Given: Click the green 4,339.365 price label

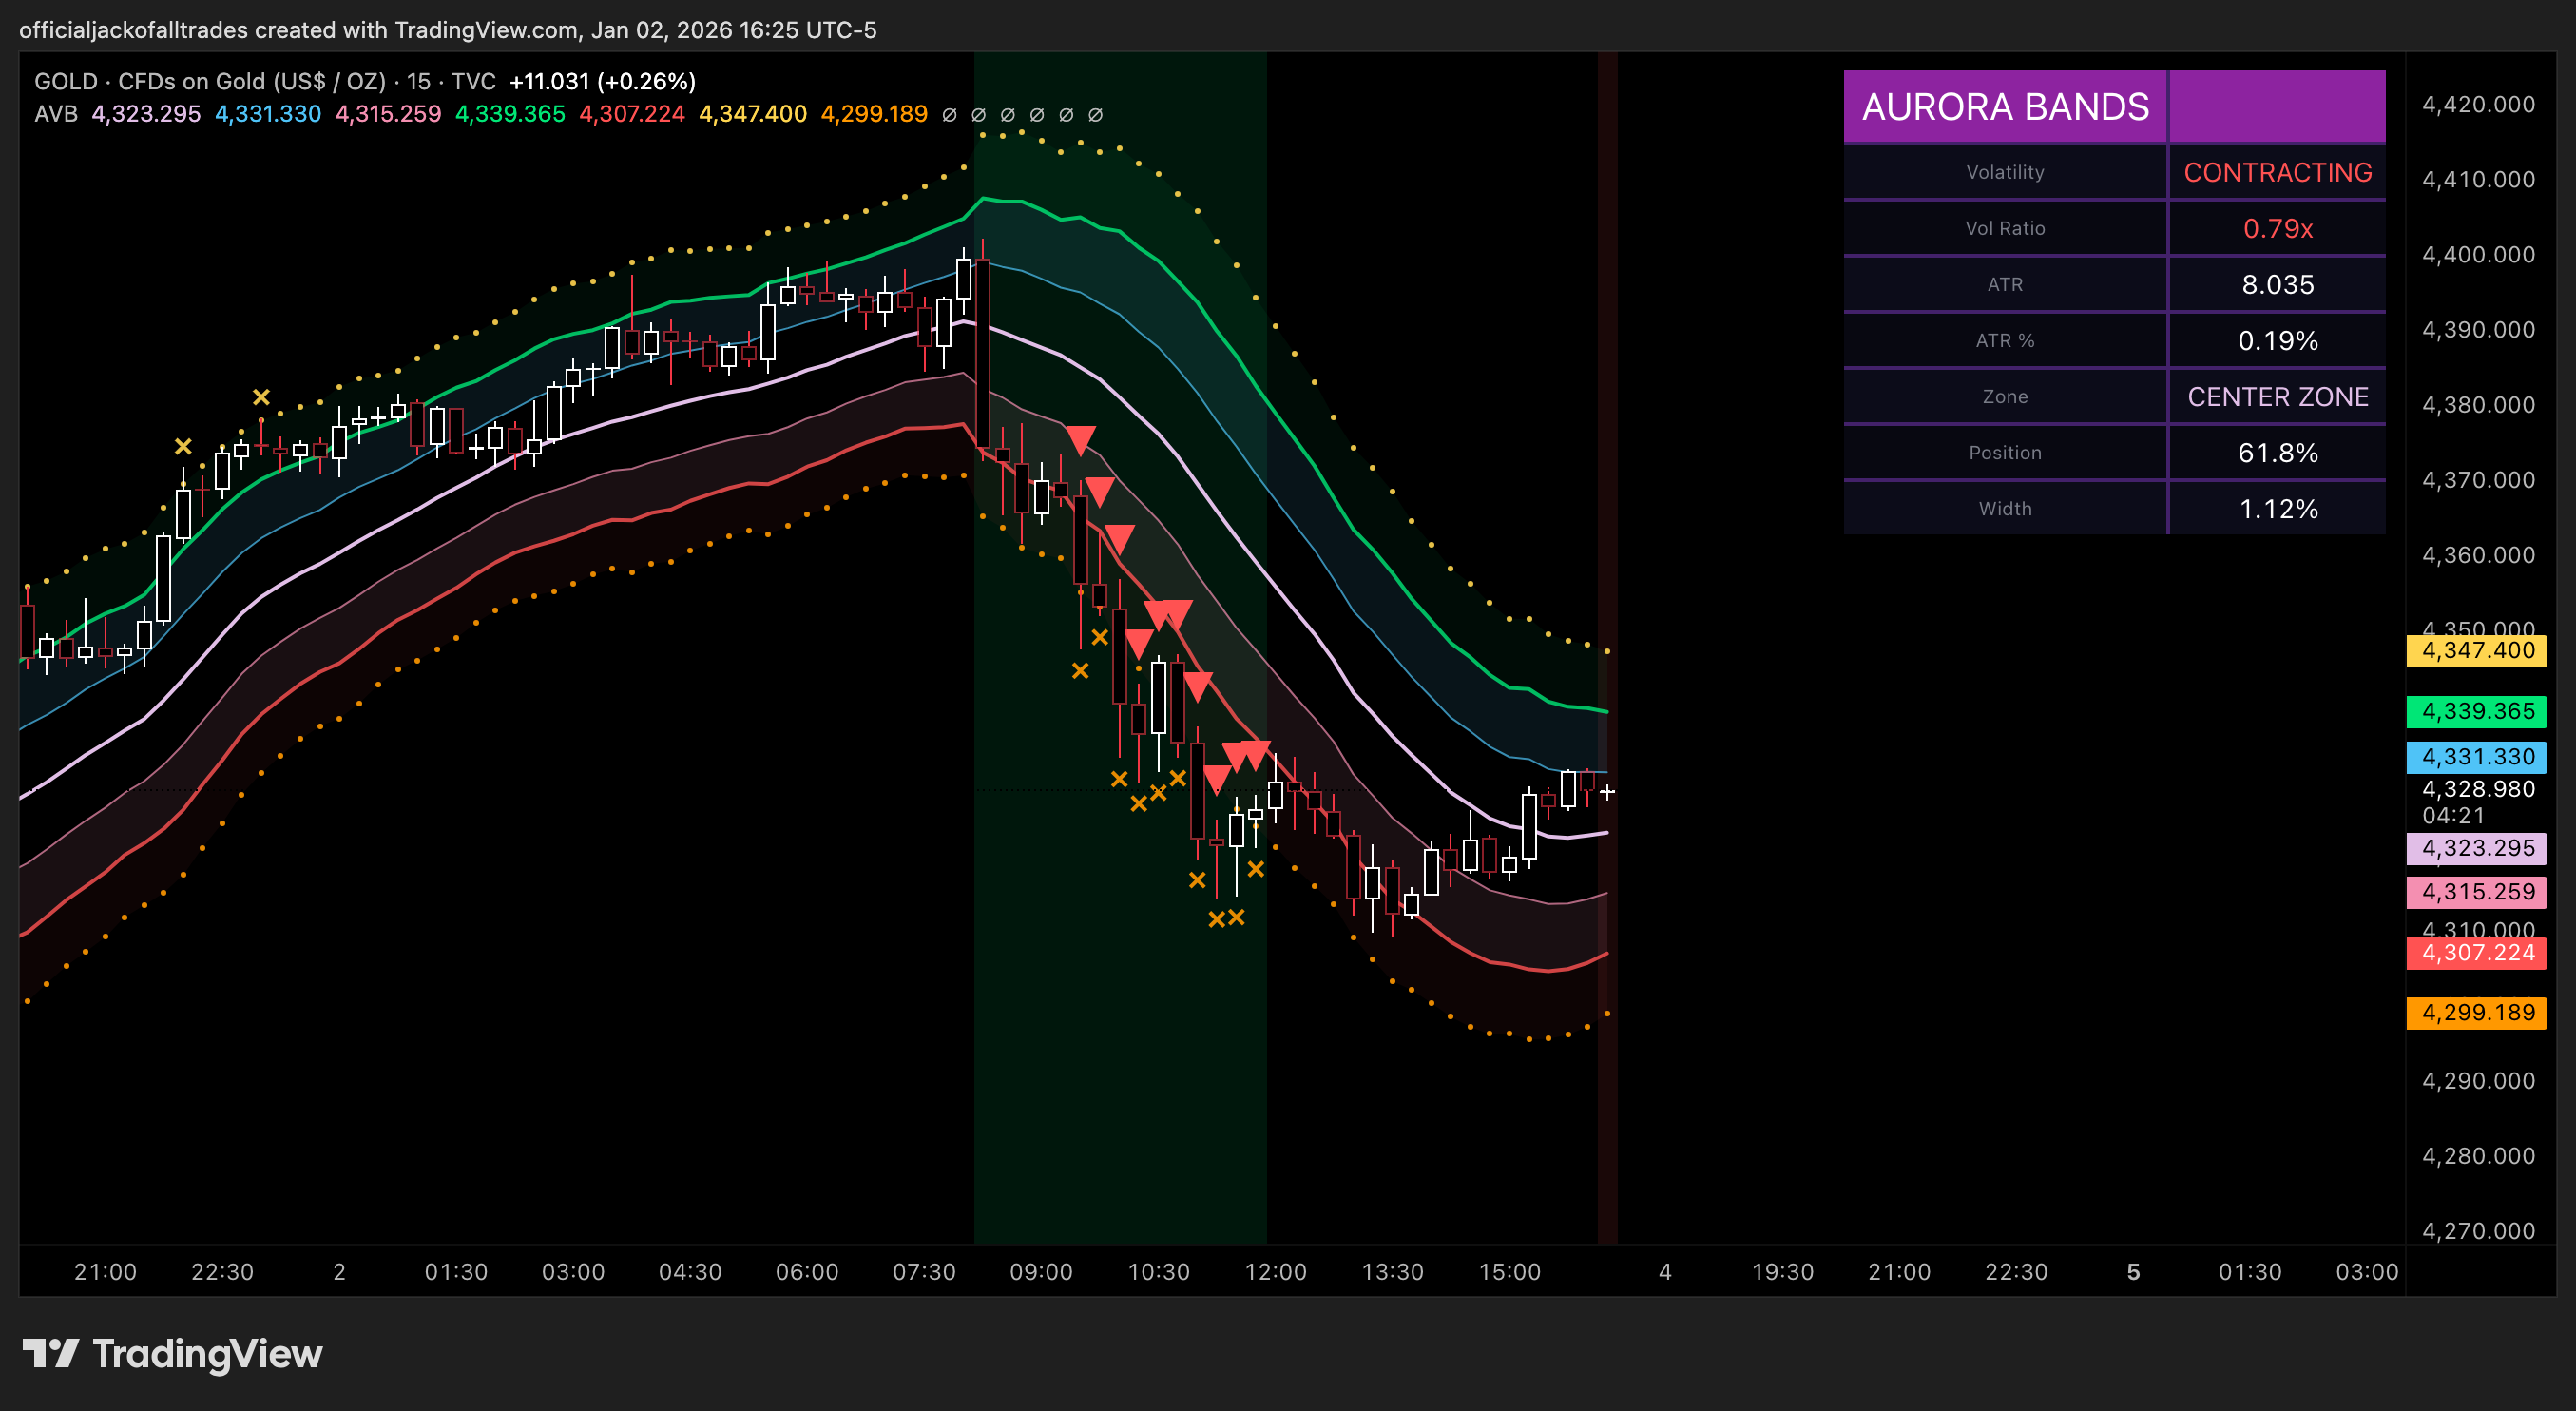Looking at the screenshot, I should point(2477,711).
